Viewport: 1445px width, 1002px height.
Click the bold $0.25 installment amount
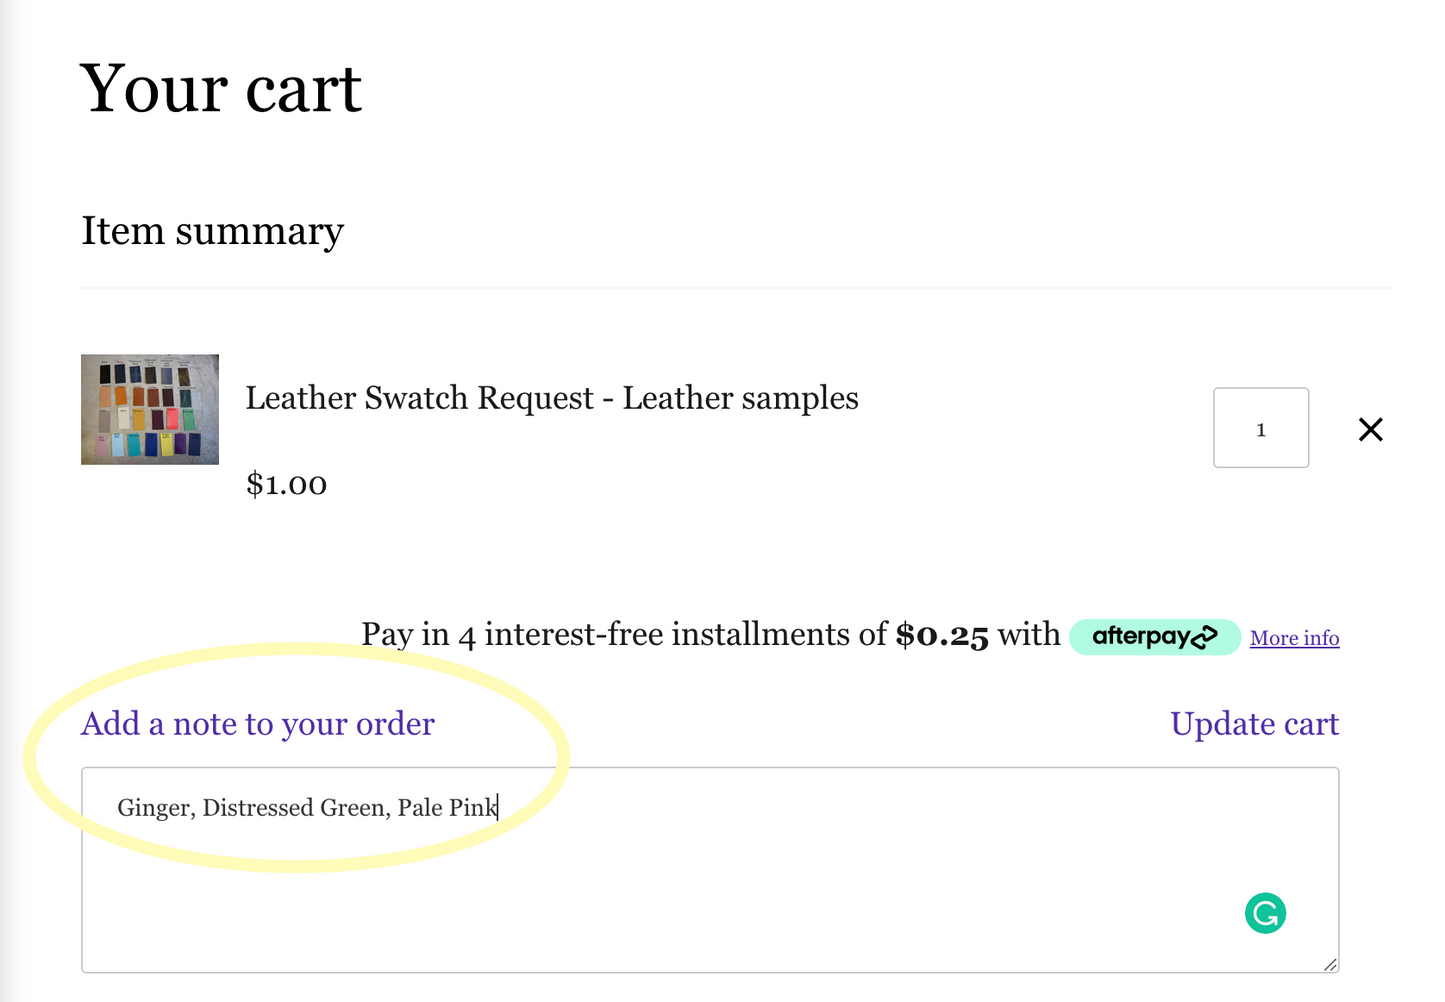941,636
